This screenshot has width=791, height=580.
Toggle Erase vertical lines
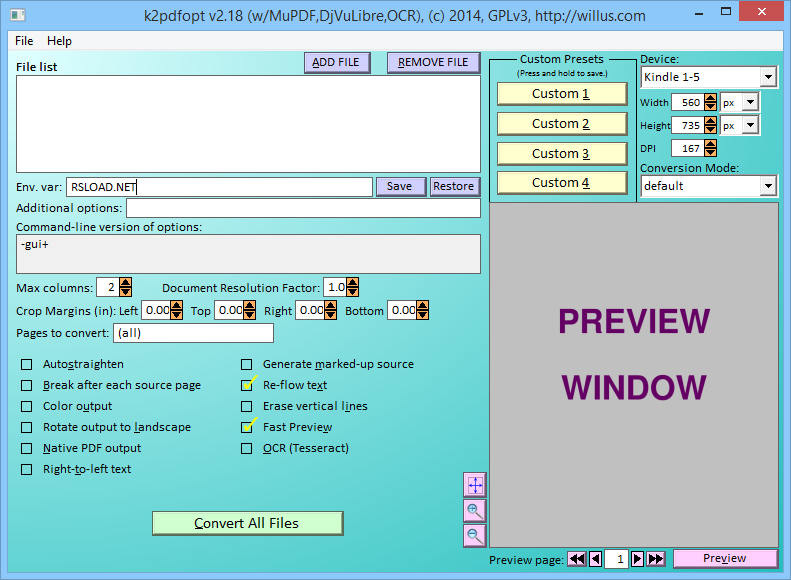tap(247, 407)
